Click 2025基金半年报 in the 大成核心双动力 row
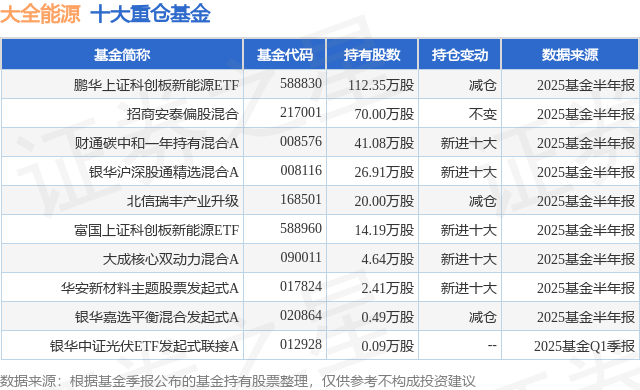The image size is (640, 390). 586,259
